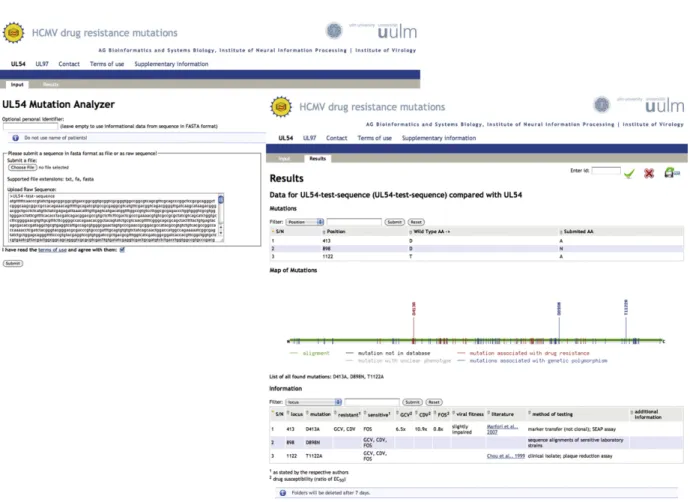Open the locus filter dropdown in Information

[314, 402]
